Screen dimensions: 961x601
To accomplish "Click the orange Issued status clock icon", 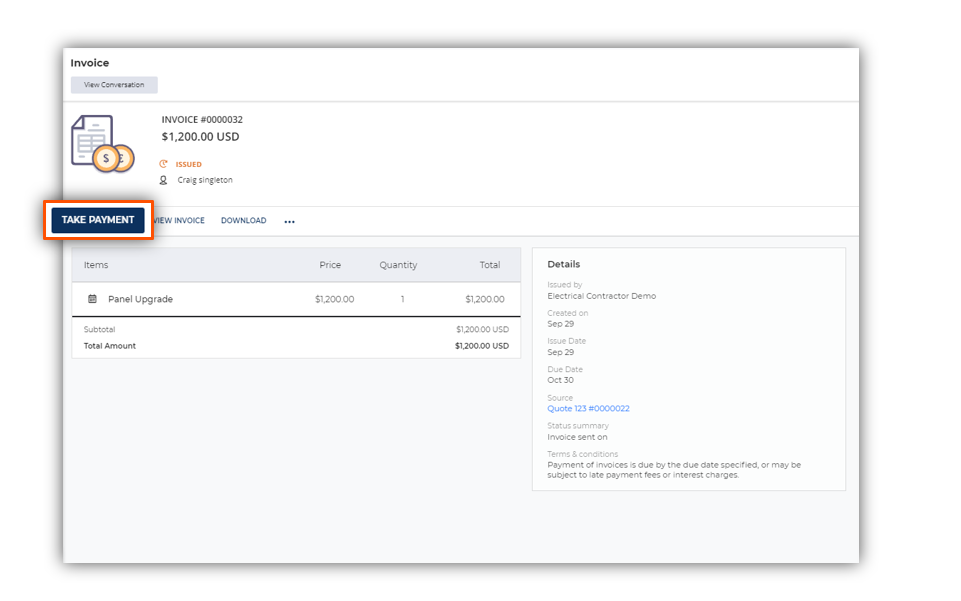I will tap(164, 164).
